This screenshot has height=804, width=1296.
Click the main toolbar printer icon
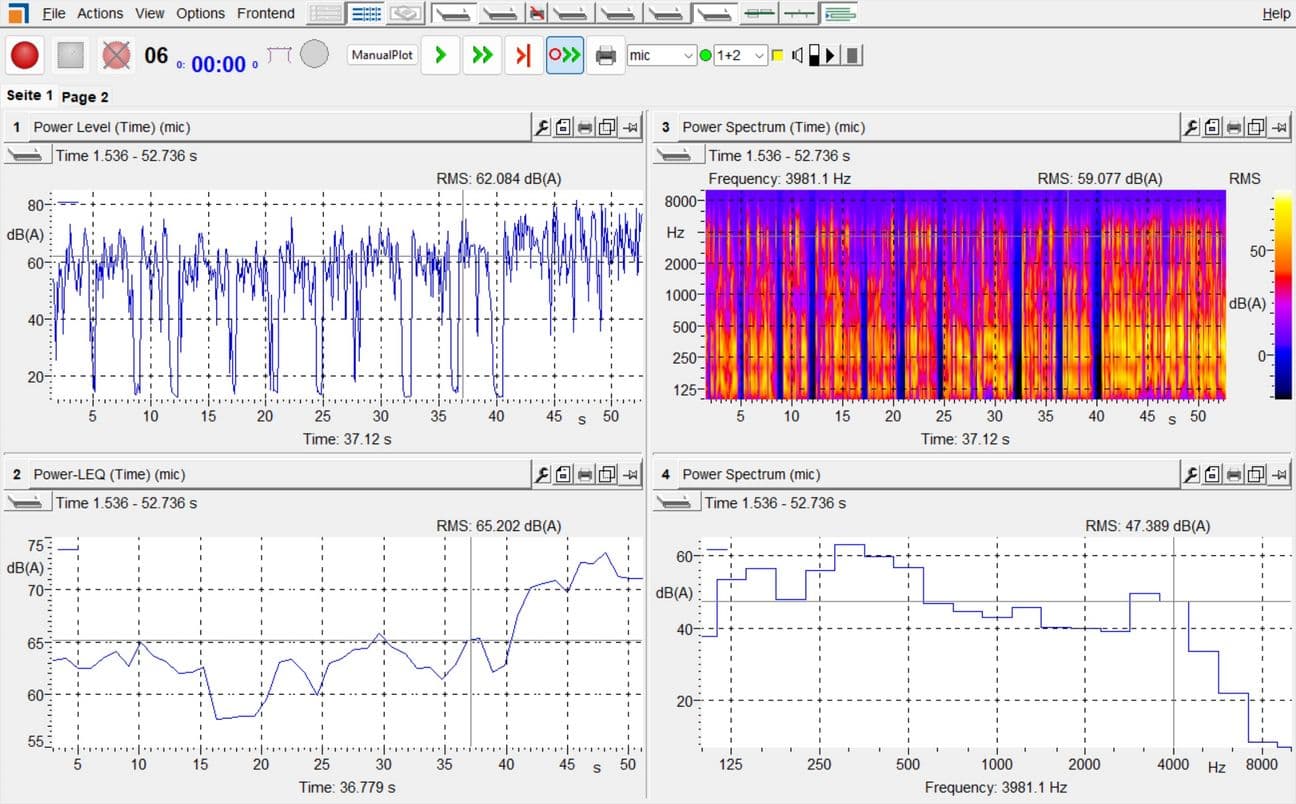[x=605, y=55]
